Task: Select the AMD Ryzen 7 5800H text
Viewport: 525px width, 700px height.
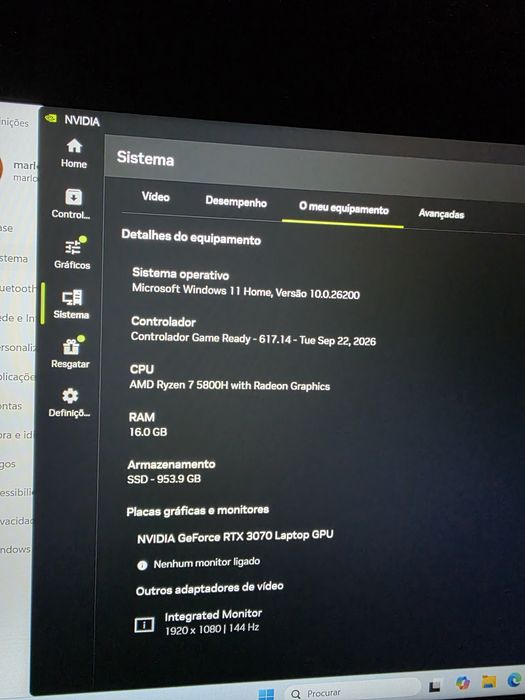Action: tap(229, 385)
